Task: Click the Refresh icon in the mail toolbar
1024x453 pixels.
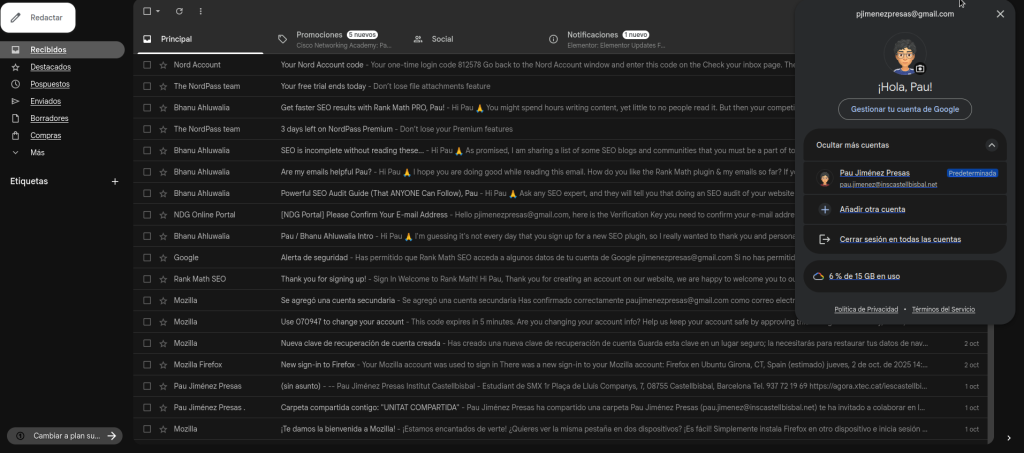Action: 179,11
